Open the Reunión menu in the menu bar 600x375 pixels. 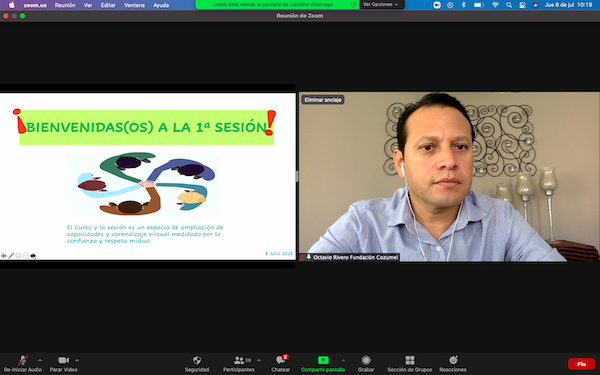pyautogui.click(x=65, y=5)
